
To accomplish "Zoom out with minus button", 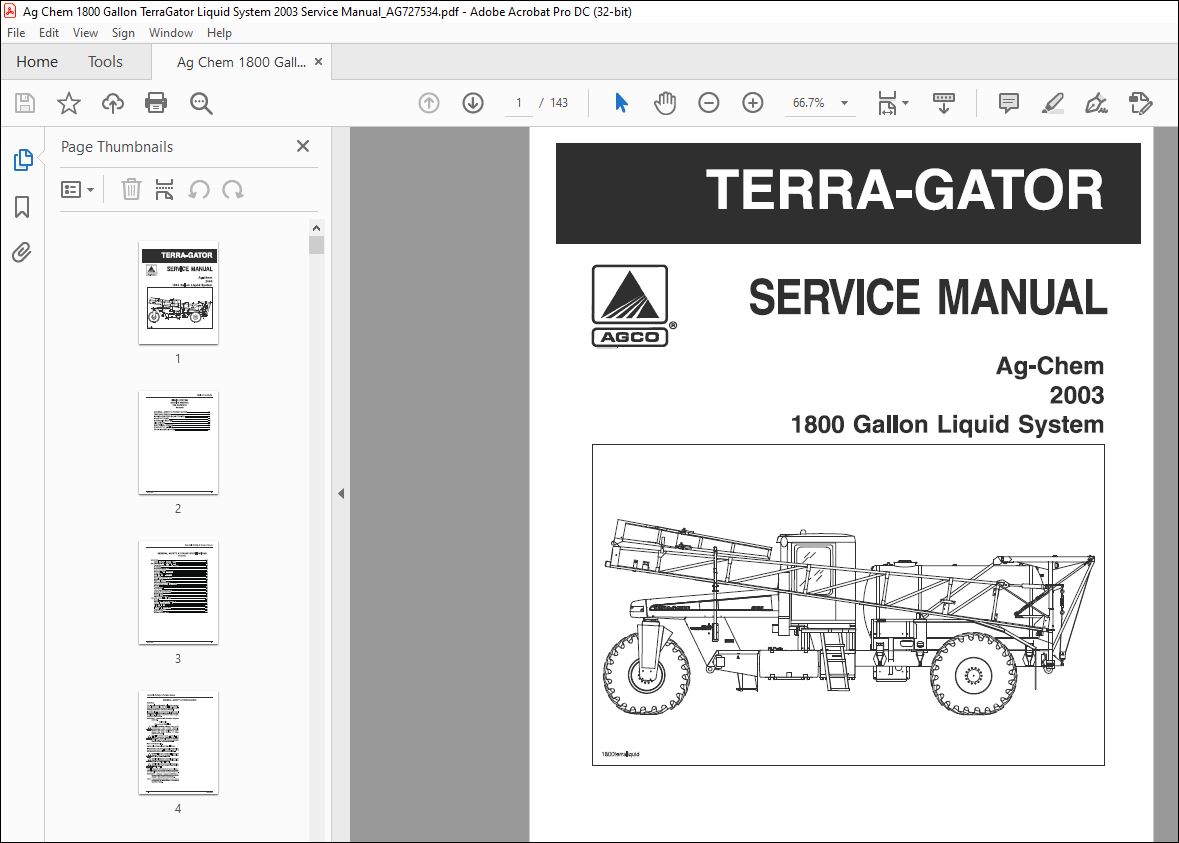I will [x=708, y=103].
